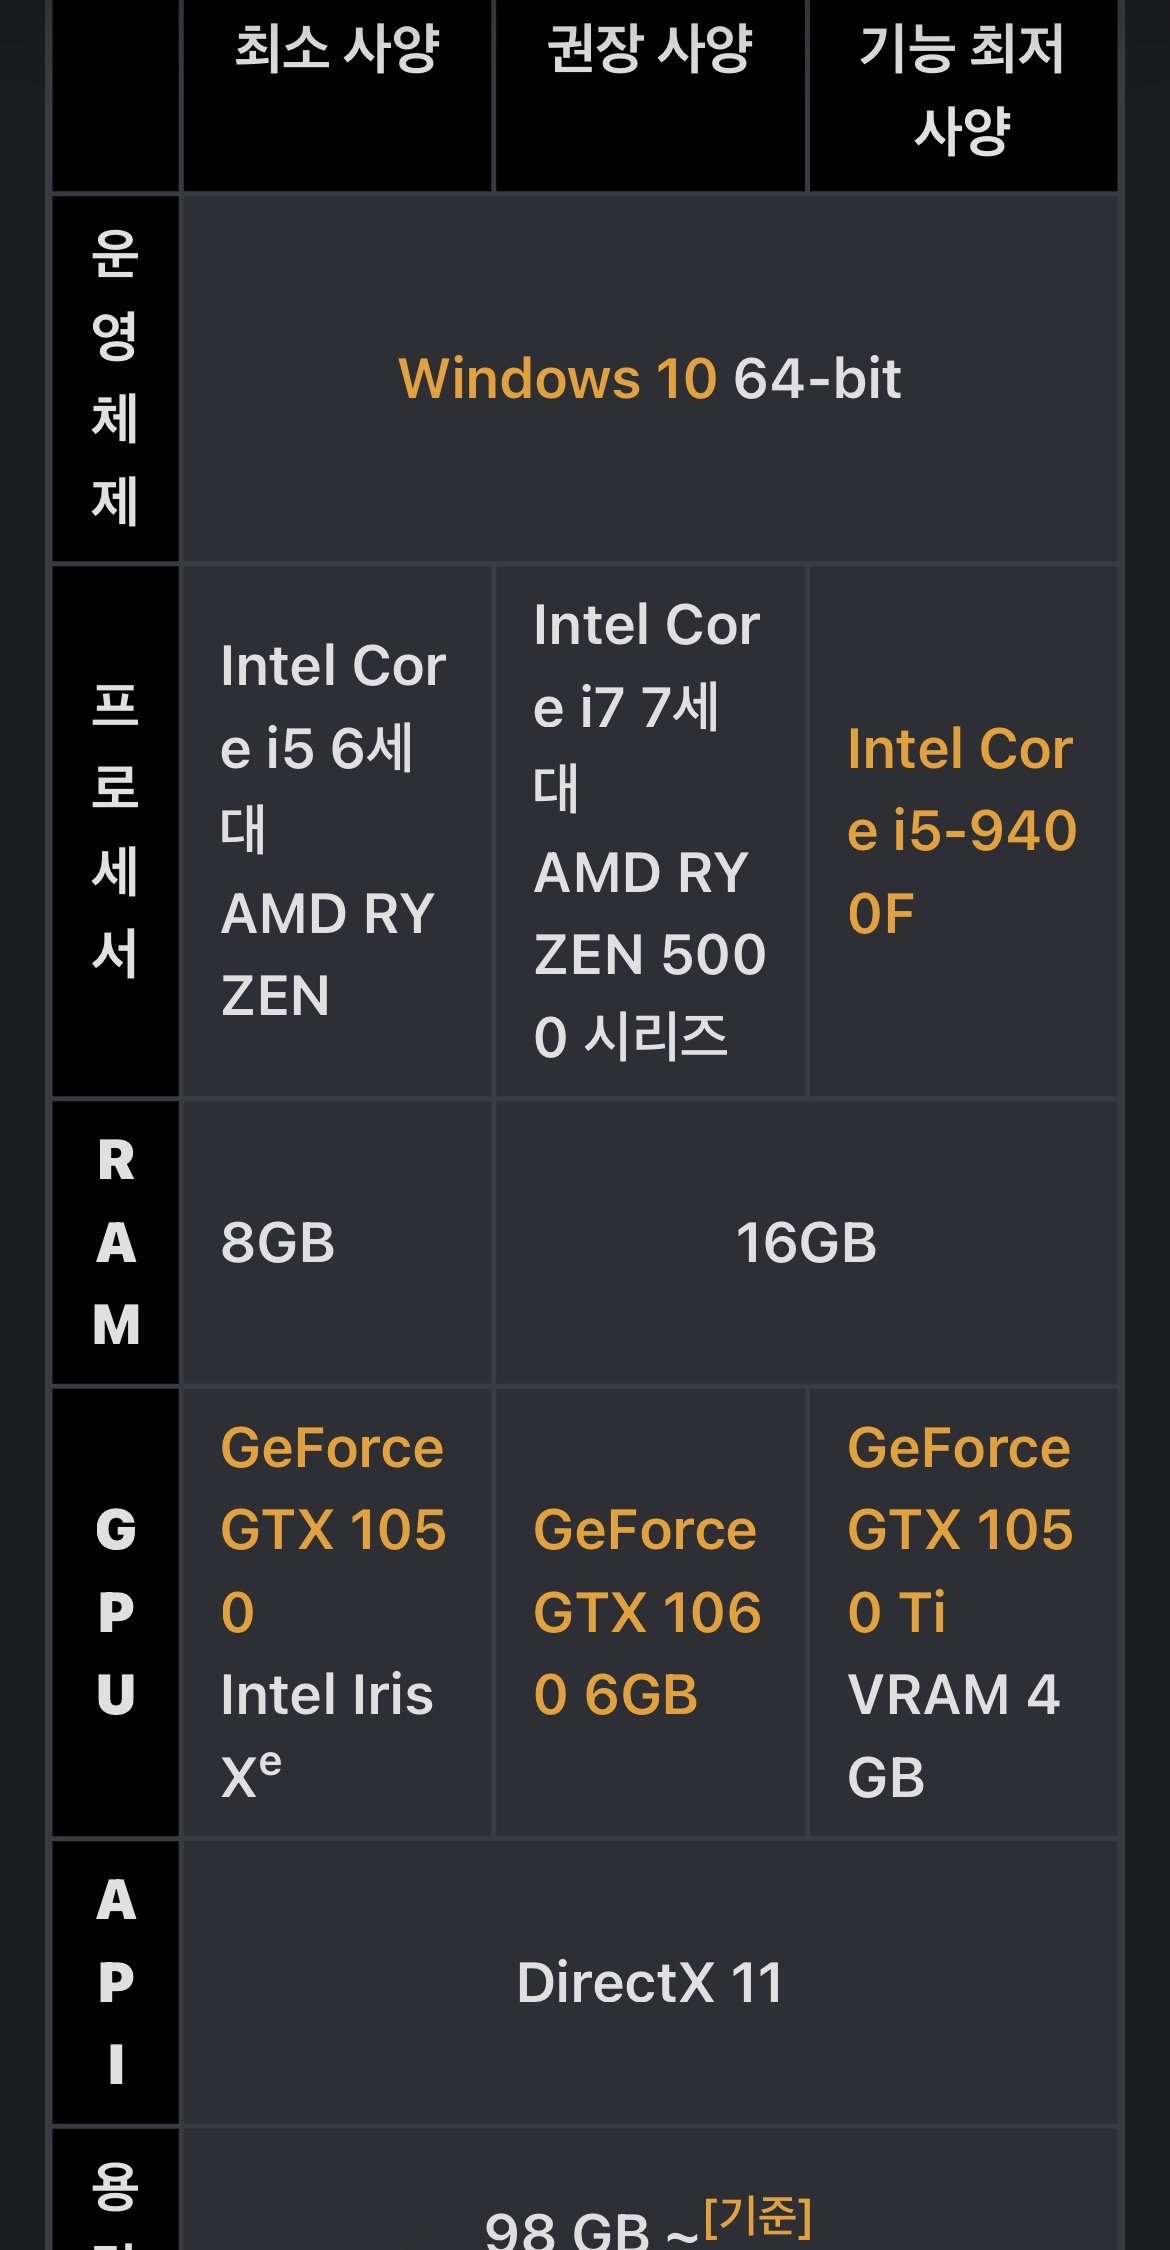Screen dimensions: 1170x2250
Task: Select the GPU row header
Action: pos(116,1611)
